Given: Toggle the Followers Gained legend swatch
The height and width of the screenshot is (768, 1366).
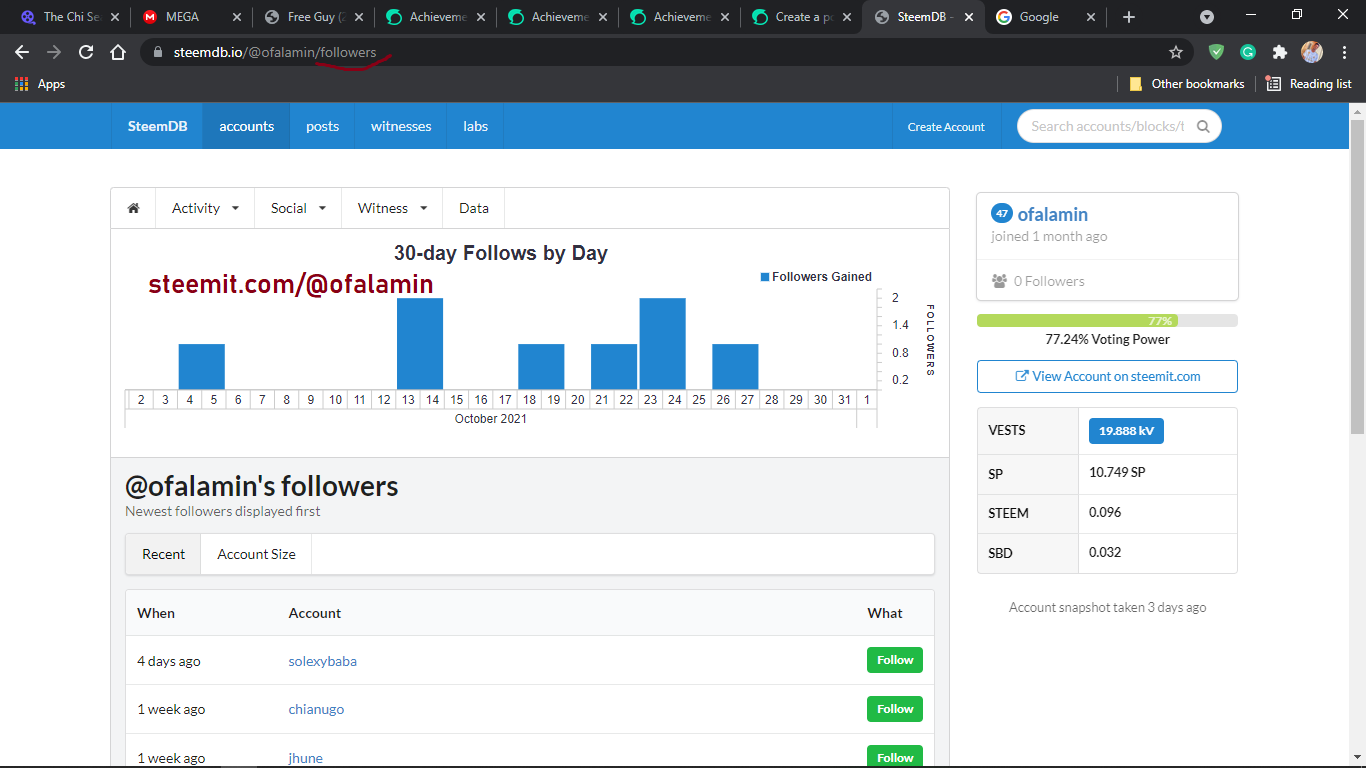Looking at the screenshot, I should coord(765,277).
